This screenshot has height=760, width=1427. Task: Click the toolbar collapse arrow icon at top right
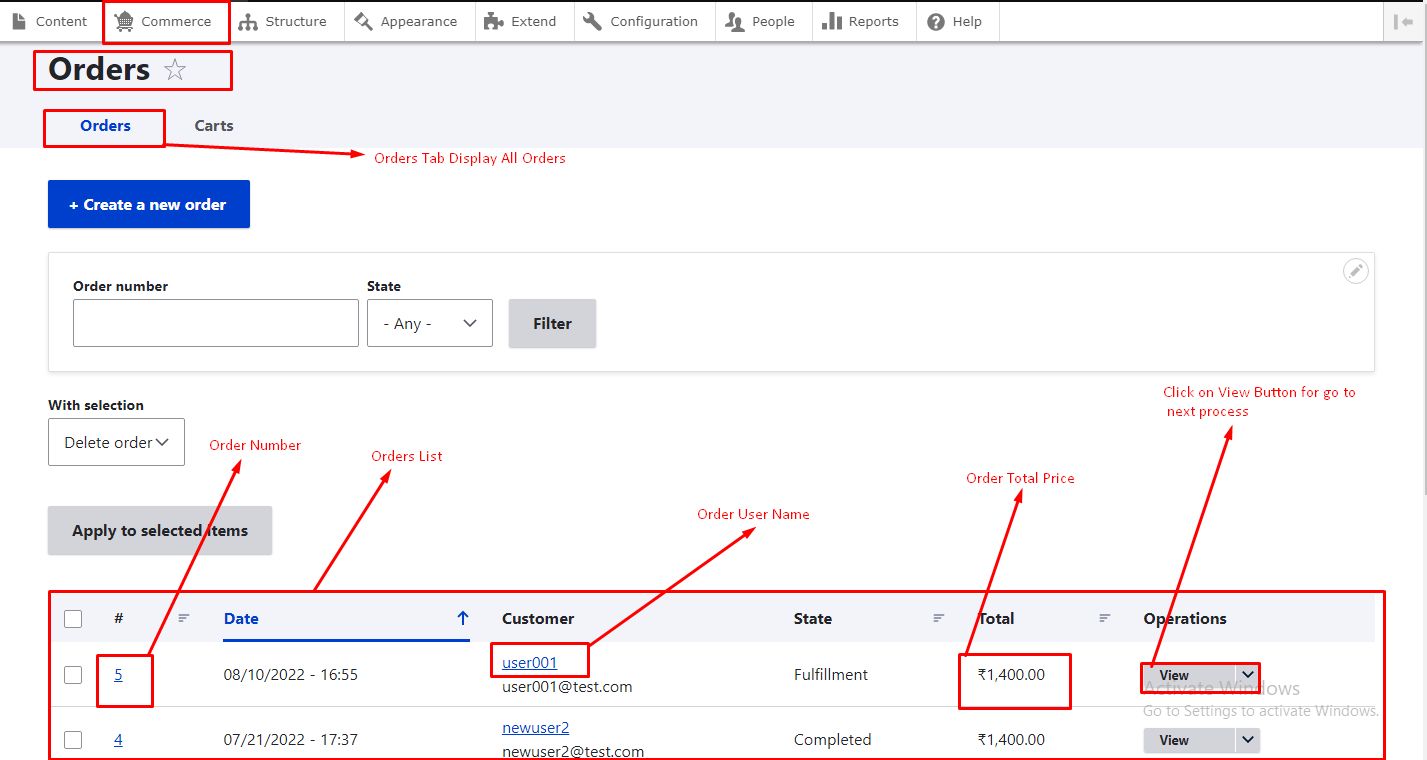(x=1402, y=21)
